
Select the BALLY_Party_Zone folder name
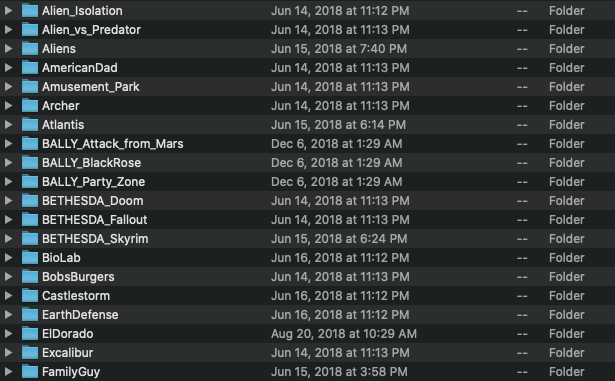[93, 182]
